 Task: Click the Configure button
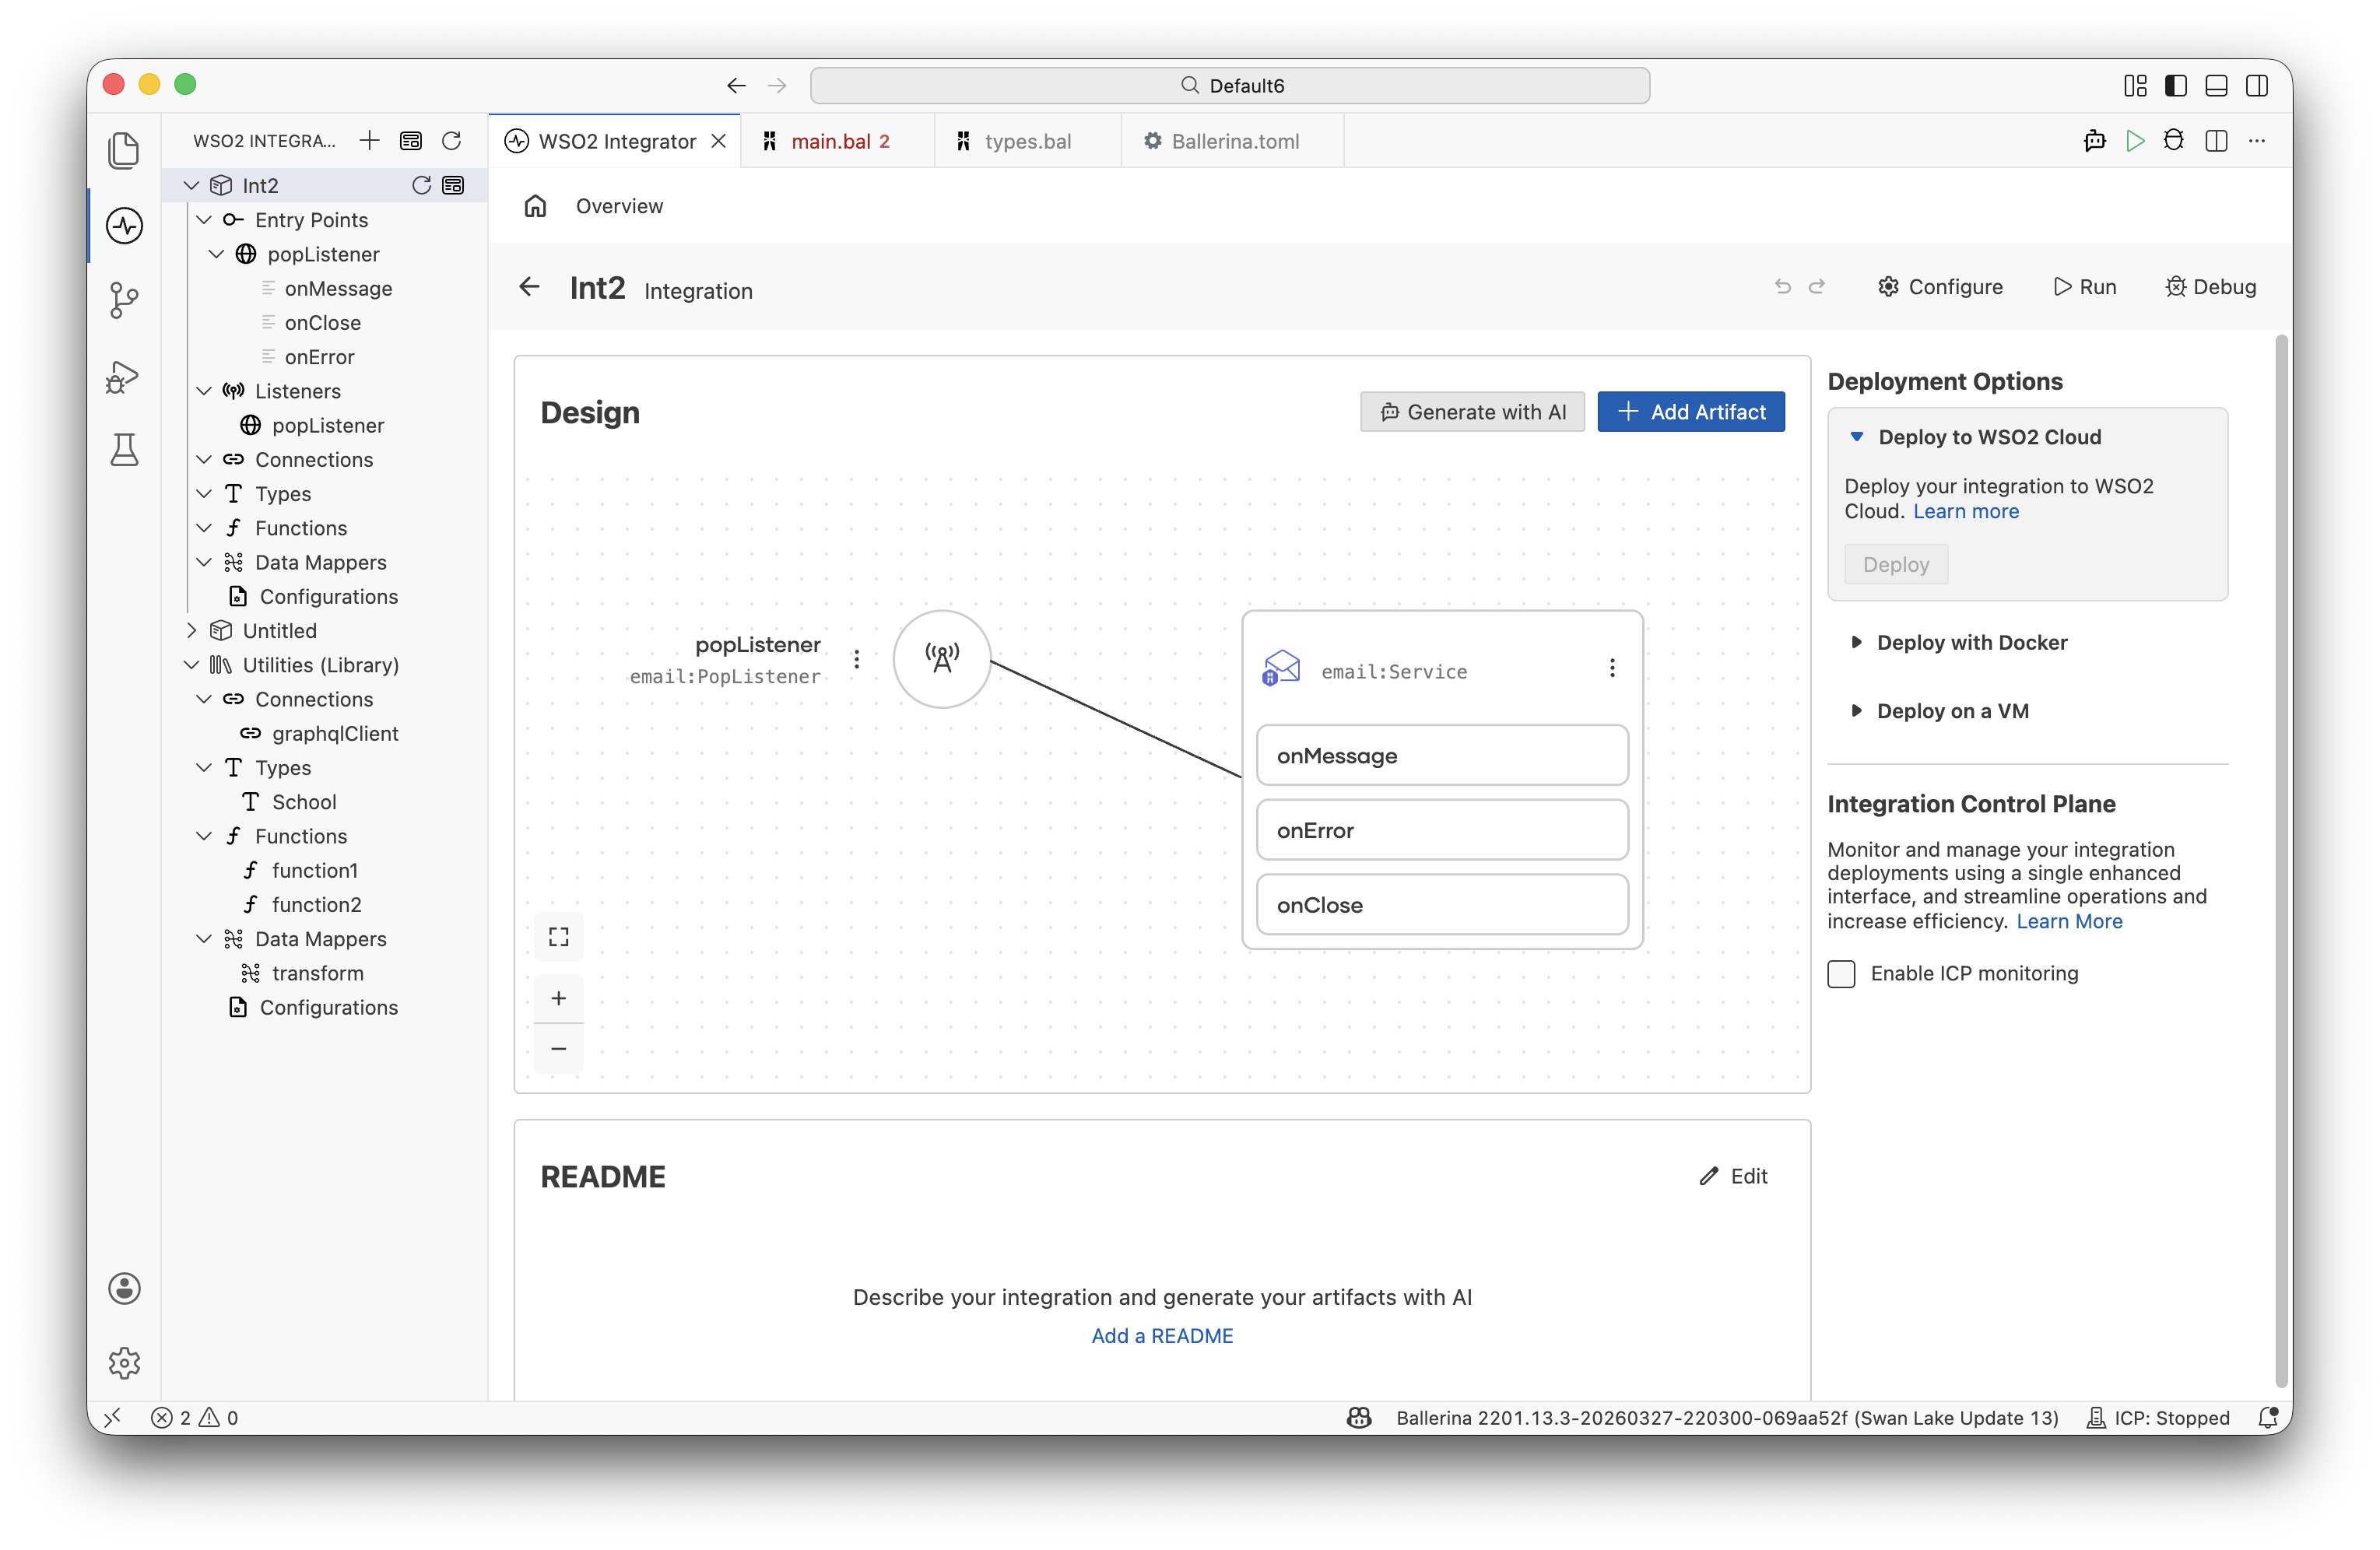1940,287
